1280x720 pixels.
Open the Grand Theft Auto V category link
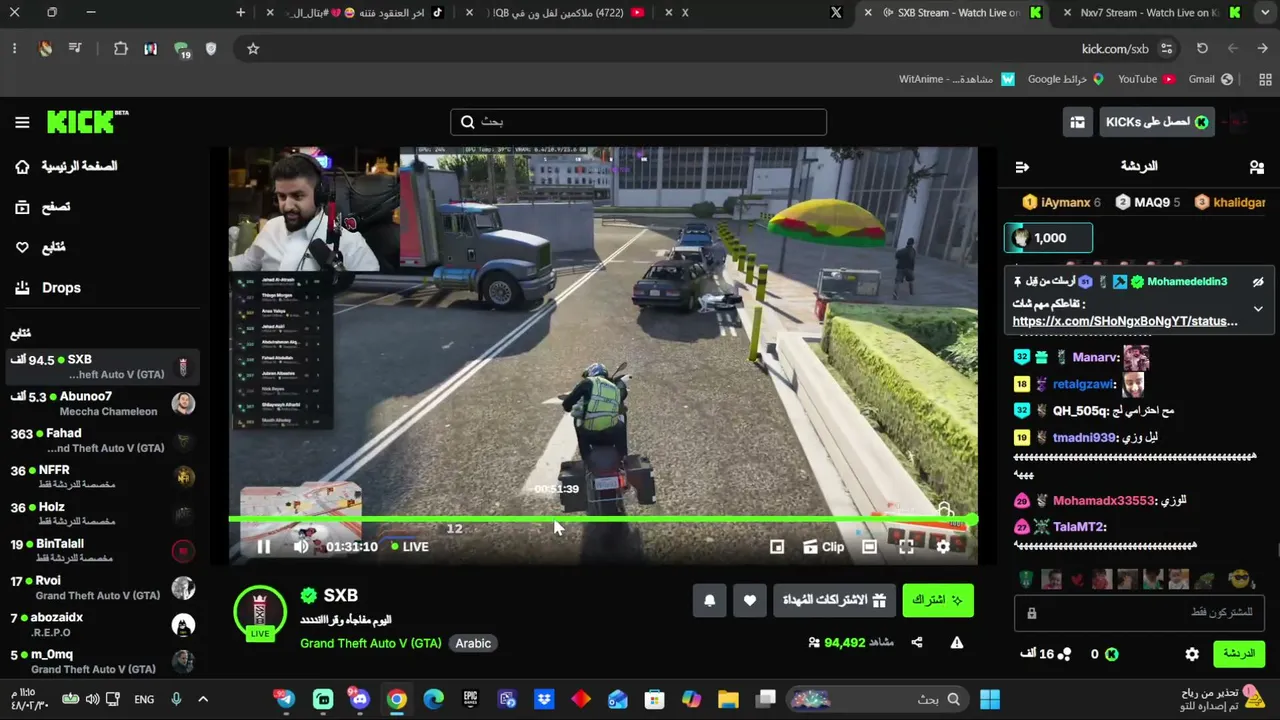tap(371, 643)
